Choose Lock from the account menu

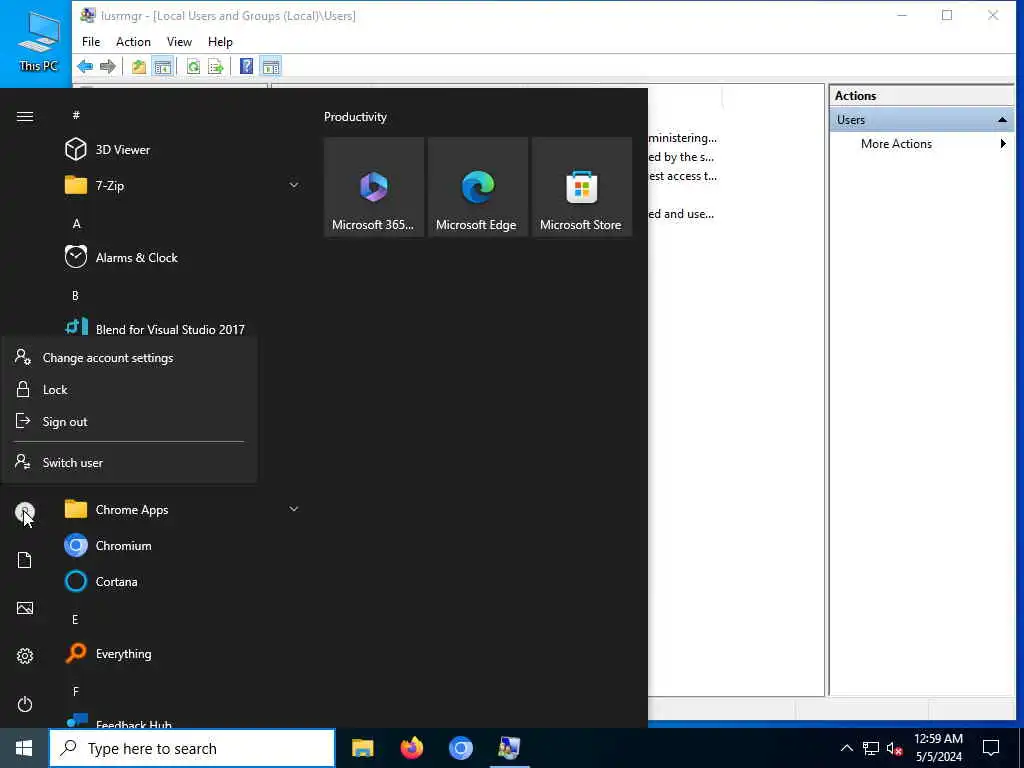pos(129,390)
